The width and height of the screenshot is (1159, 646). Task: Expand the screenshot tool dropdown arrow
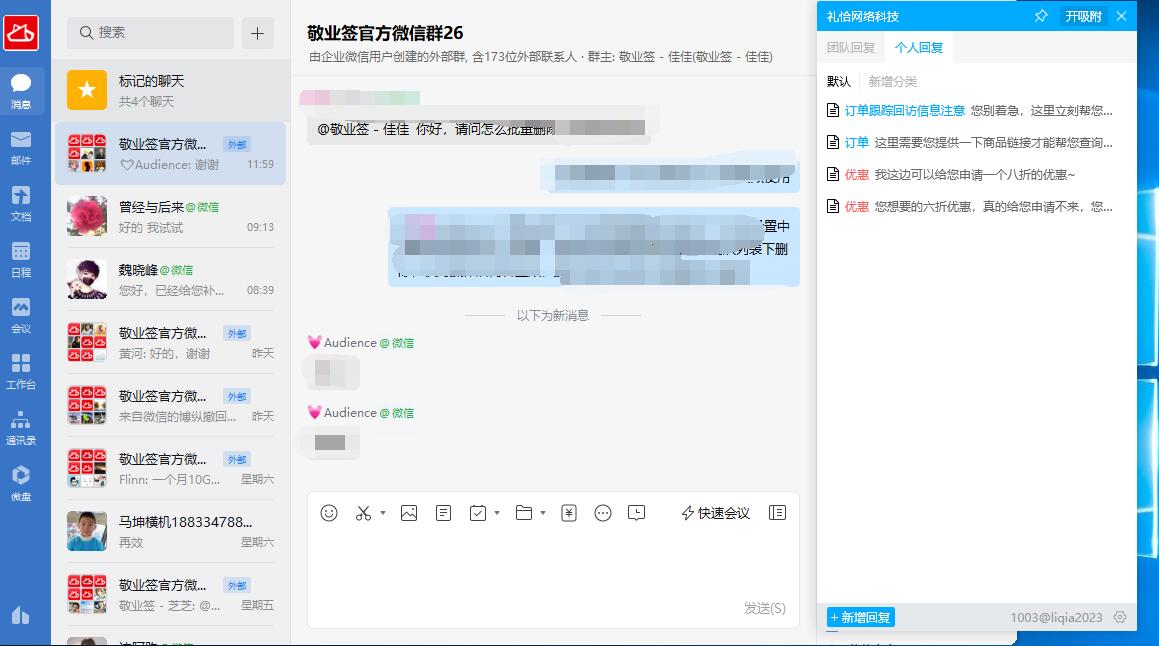pos(381,514)
